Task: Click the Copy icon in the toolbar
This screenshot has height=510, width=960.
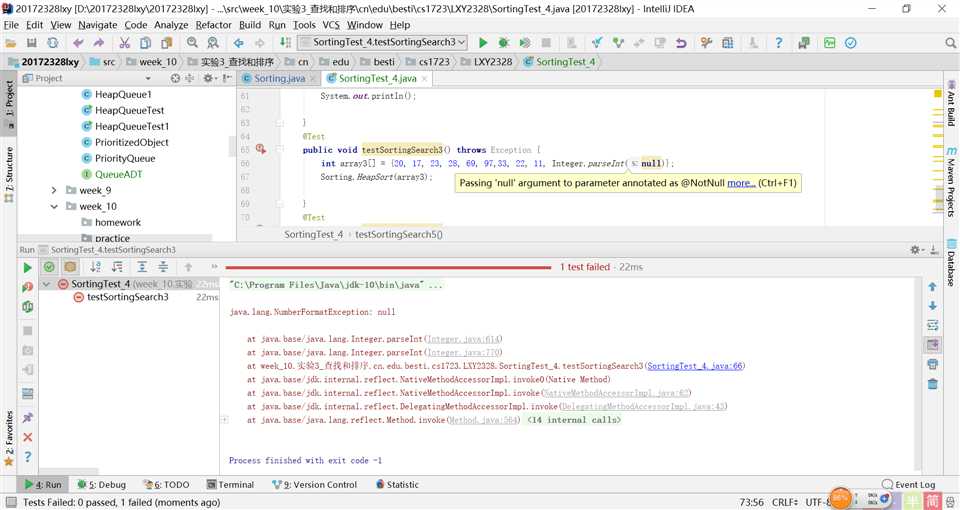Action: pyautogui.click(x=145, y=42)
